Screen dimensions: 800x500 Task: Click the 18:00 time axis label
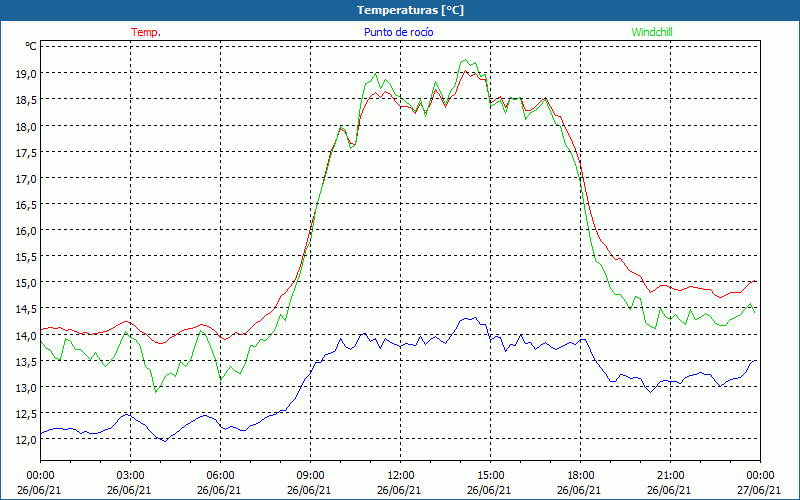tap(581, 475)
